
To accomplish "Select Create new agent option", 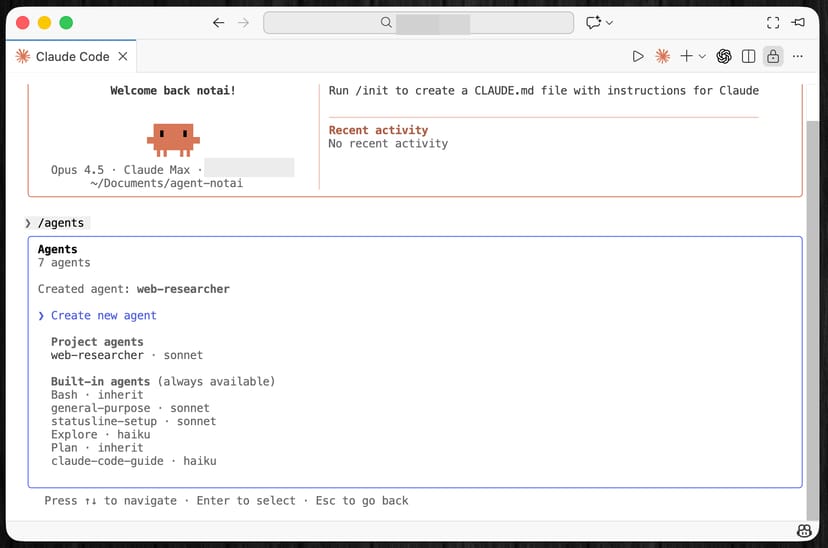I will [104, 316].
